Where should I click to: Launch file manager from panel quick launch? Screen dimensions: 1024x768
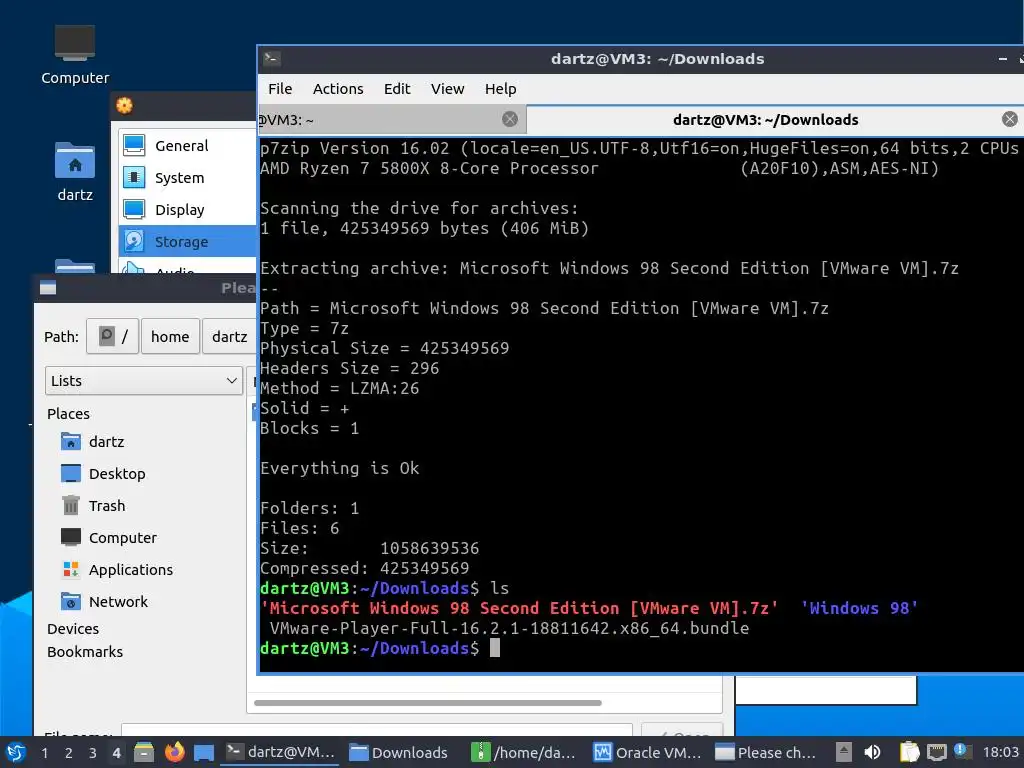[144, 752]
